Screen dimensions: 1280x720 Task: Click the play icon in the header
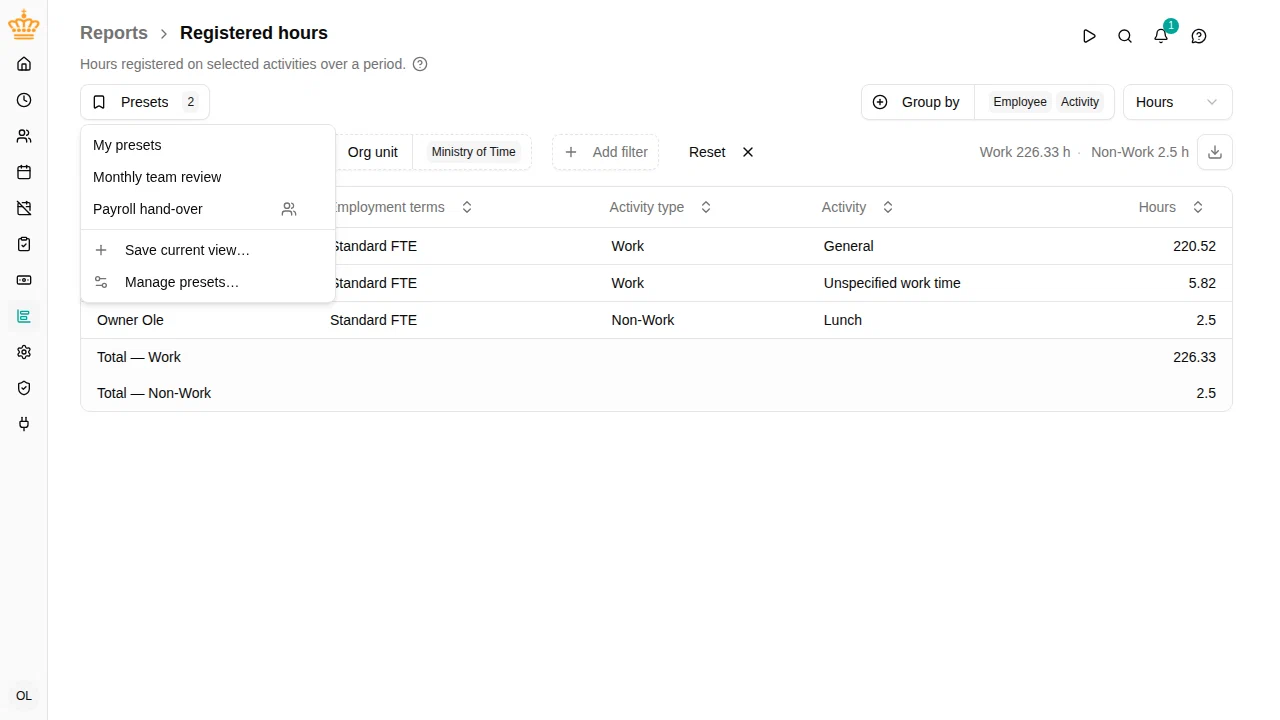1089,36
